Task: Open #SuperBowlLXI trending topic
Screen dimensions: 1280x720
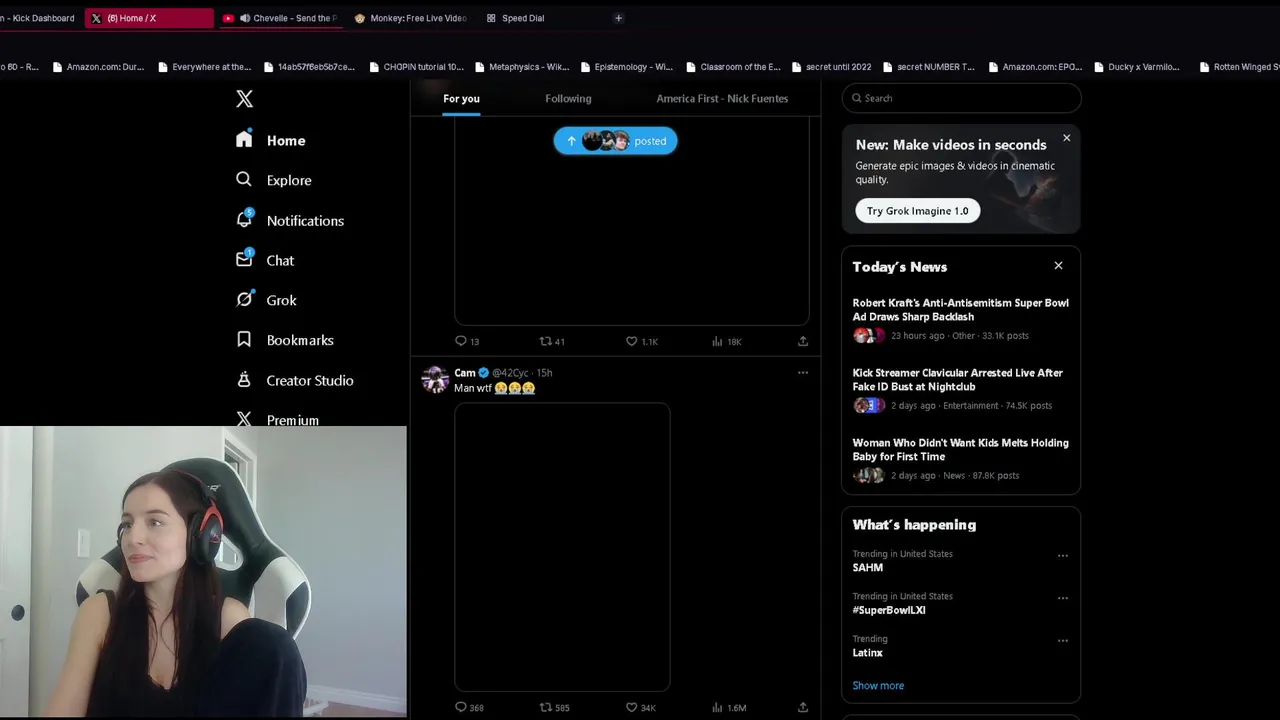Action: [x=889, y=610]
